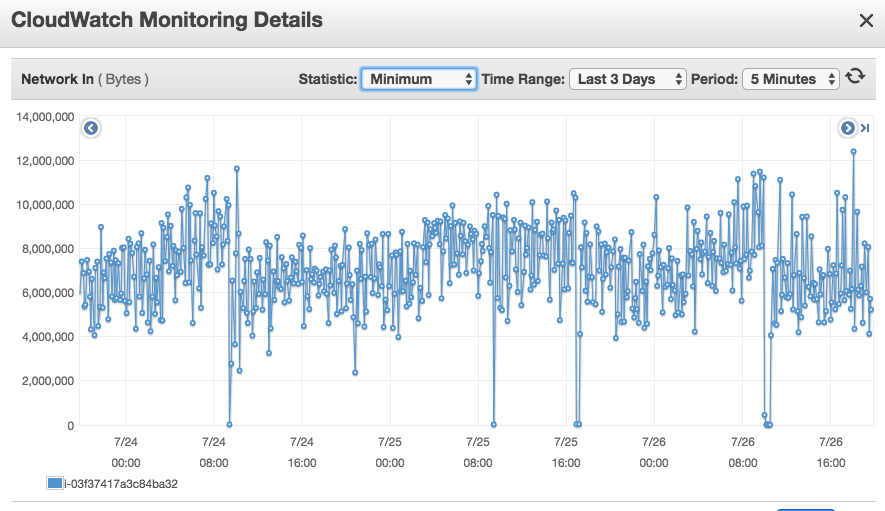Pan the graph forward with right arrow

pyautogui.click(x=847, y=128)
